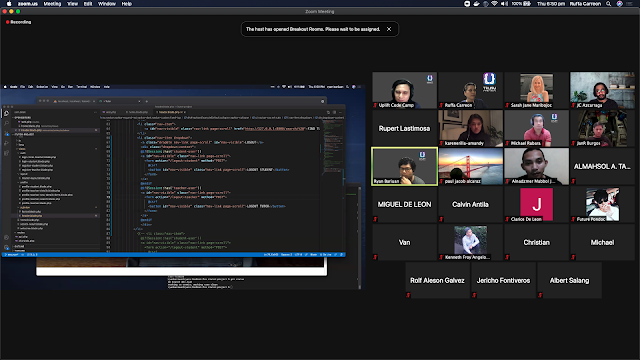Click muted mic icon on Albert Salang tile
This screenshot has height=360, width=640.
(x=540, y=295)
